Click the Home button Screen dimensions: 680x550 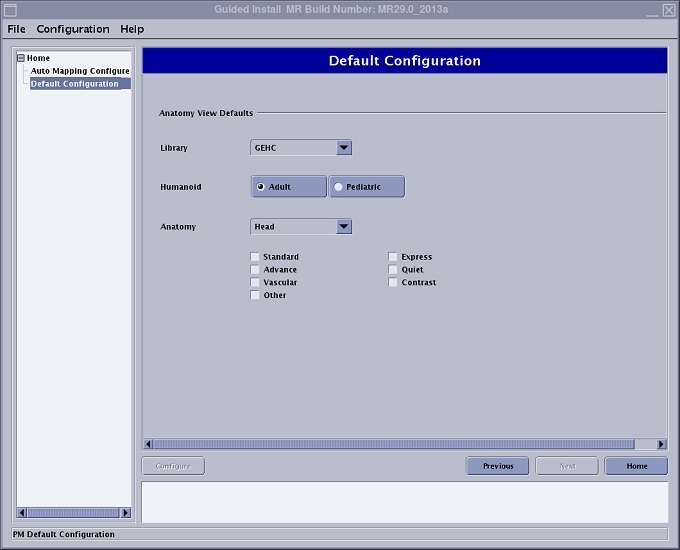(x=636, y=466)
